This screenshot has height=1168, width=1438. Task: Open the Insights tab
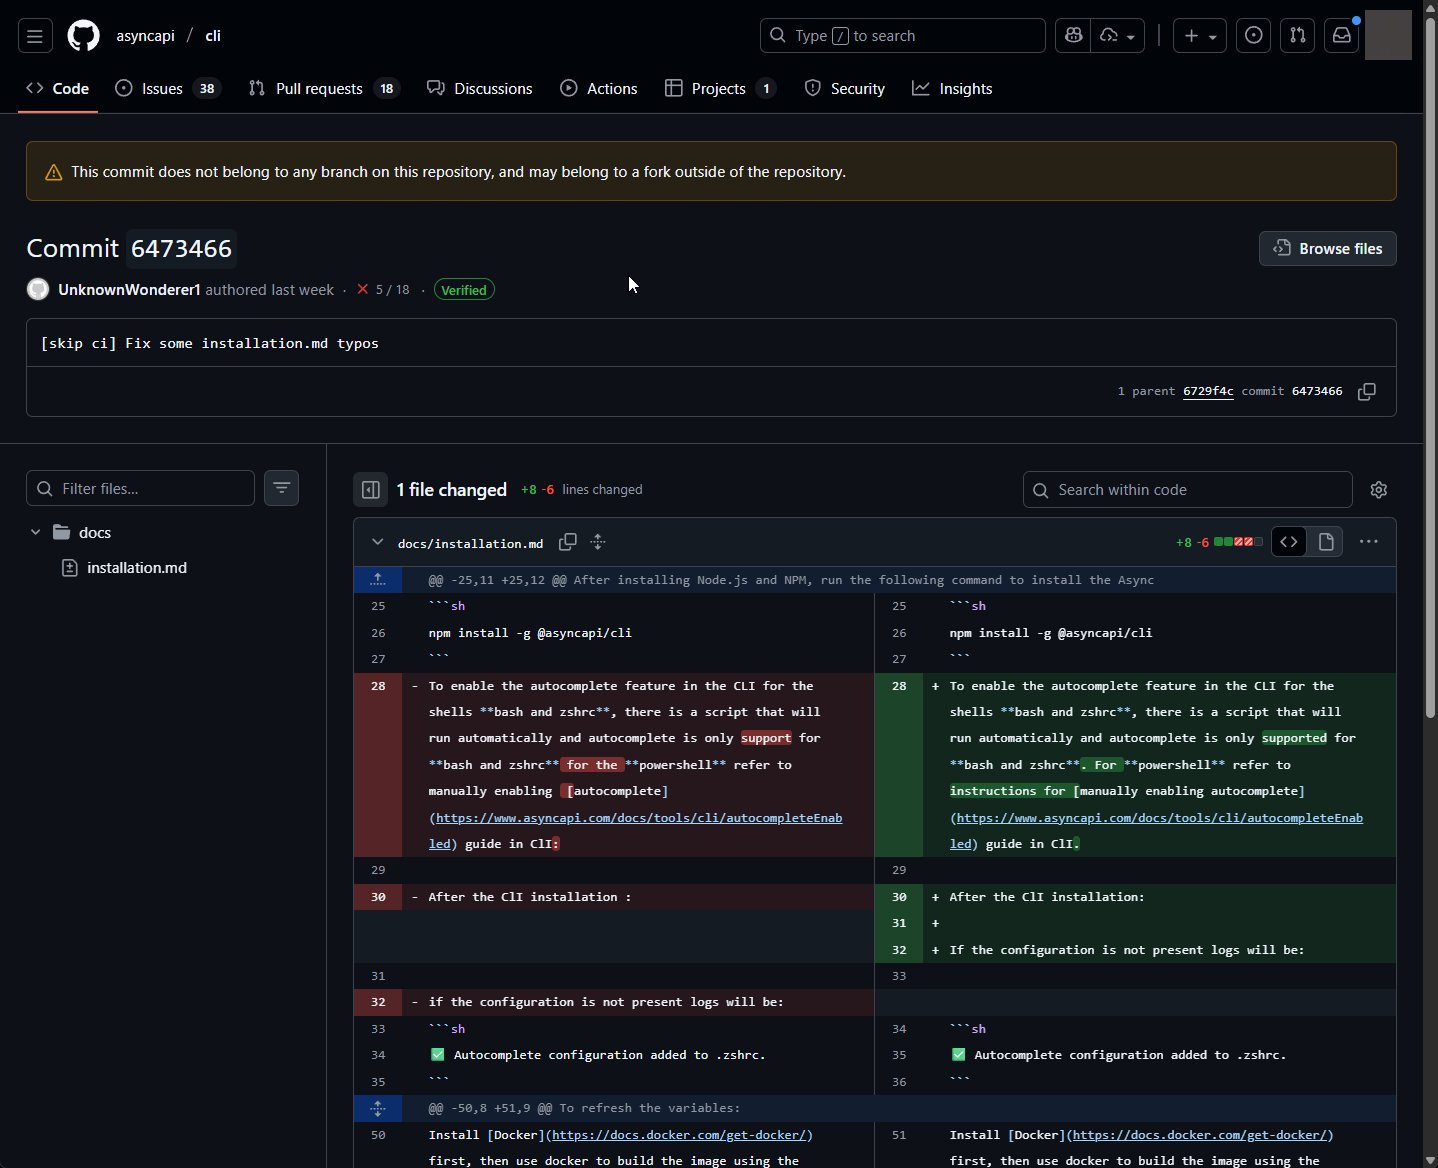pyautogui.click(x=952, y=89)
